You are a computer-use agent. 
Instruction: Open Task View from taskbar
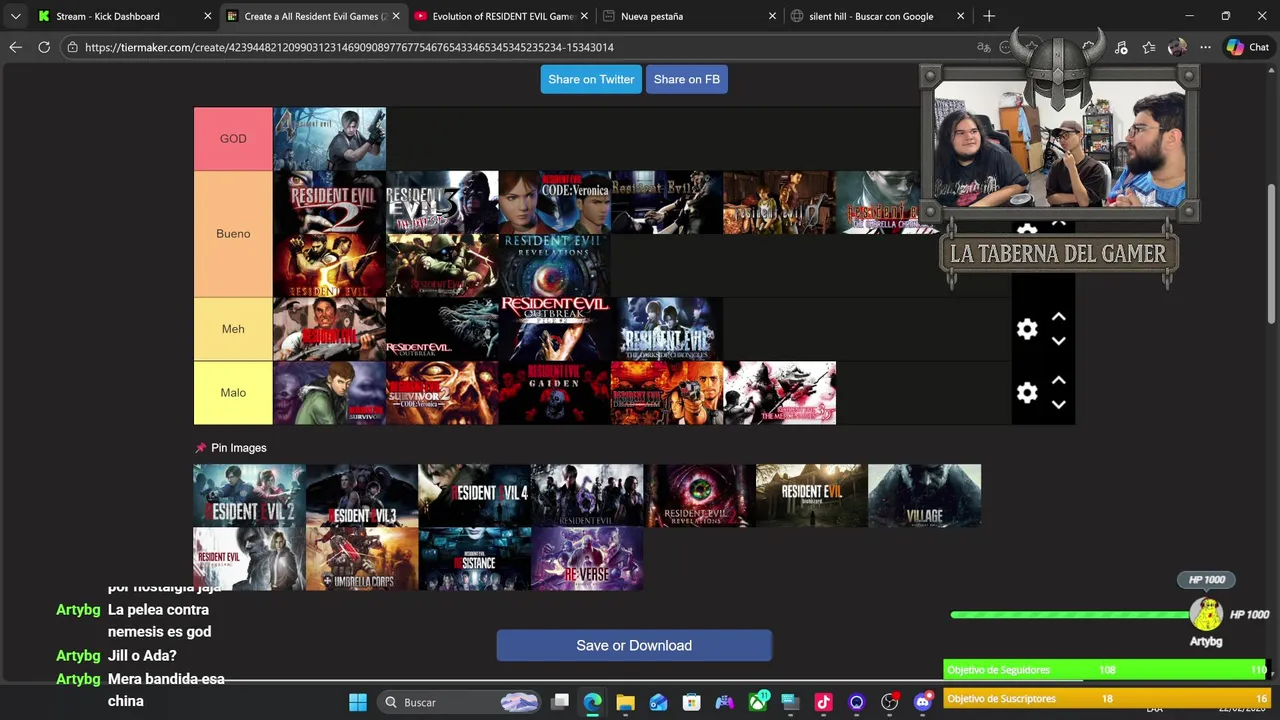[x=560, y=702]
